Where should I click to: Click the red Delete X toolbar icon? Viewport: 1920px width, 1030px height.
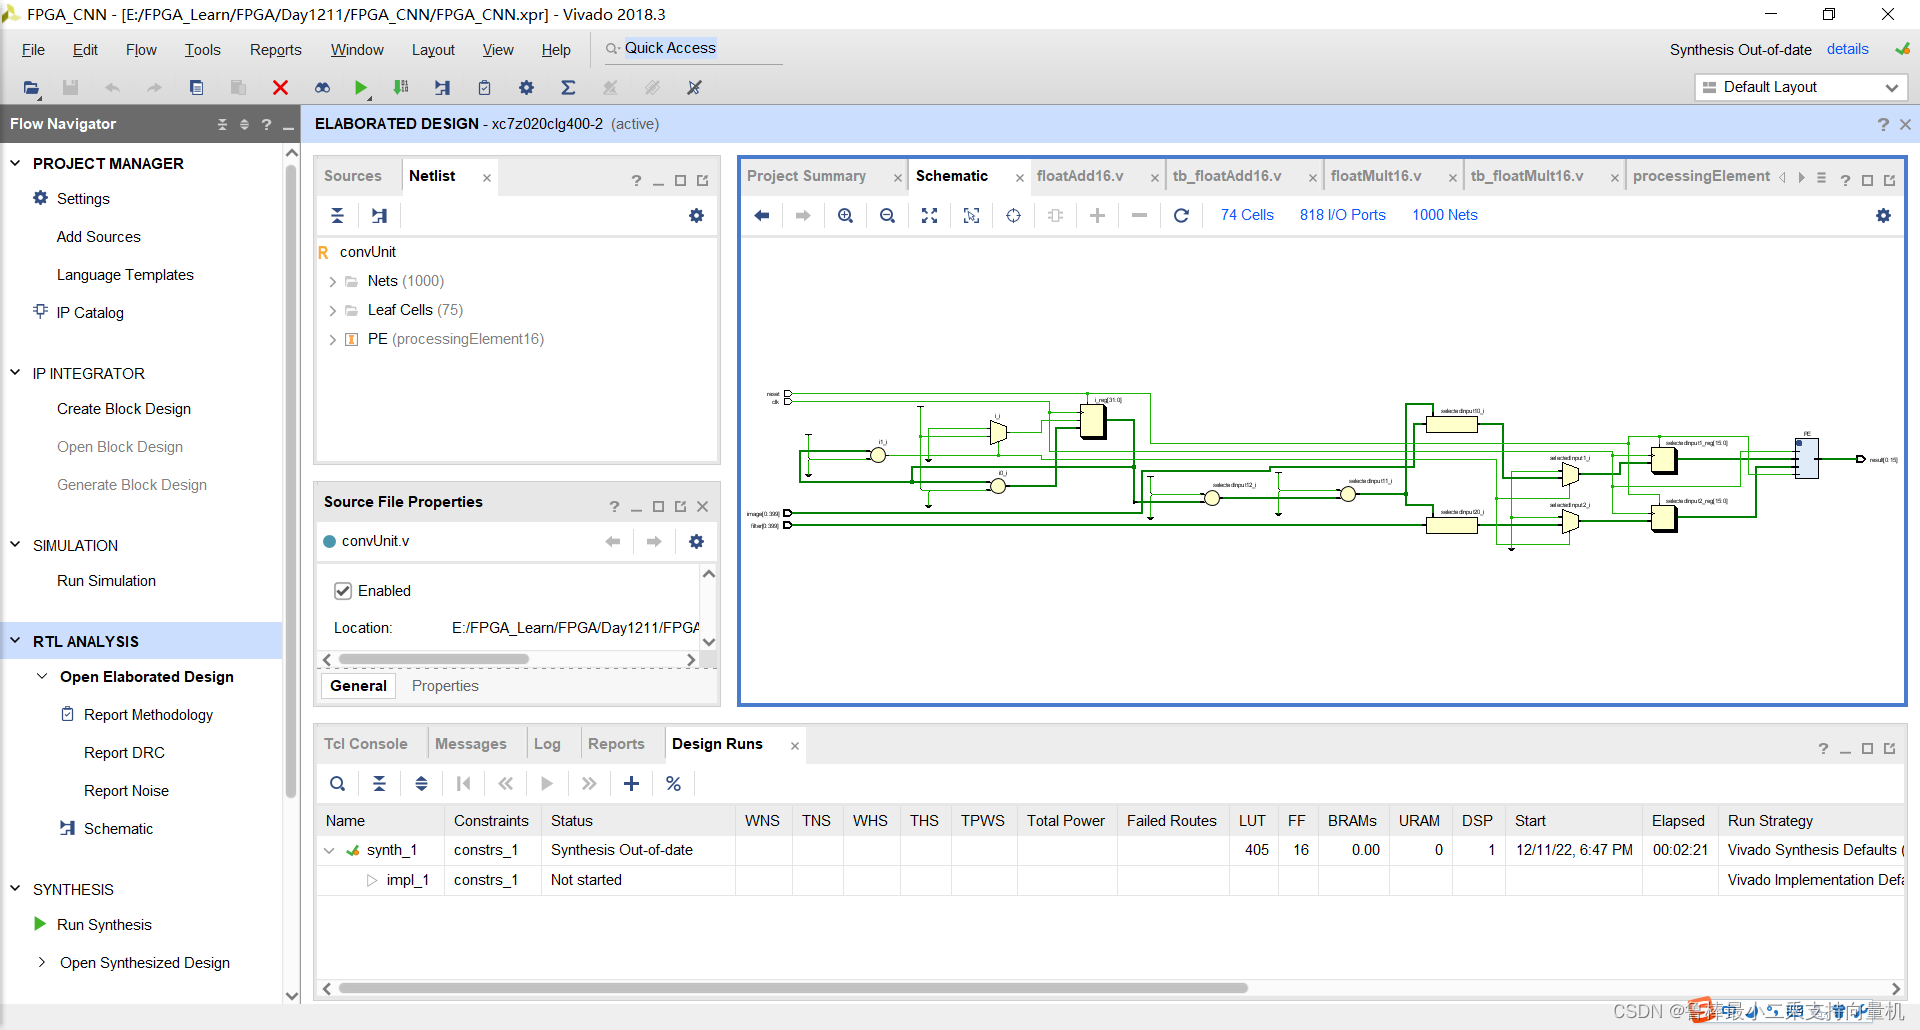[280, 88]
